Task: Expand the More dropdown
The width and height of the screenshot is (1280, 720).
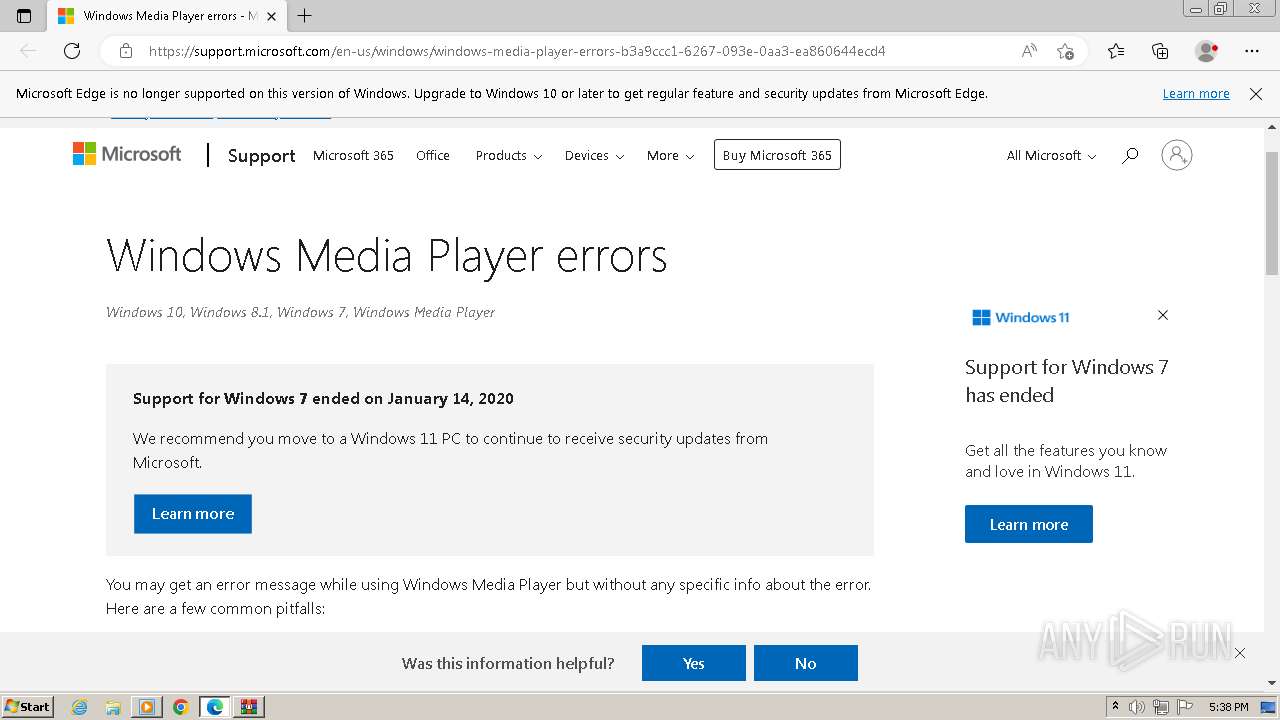Action: (670, 155)
